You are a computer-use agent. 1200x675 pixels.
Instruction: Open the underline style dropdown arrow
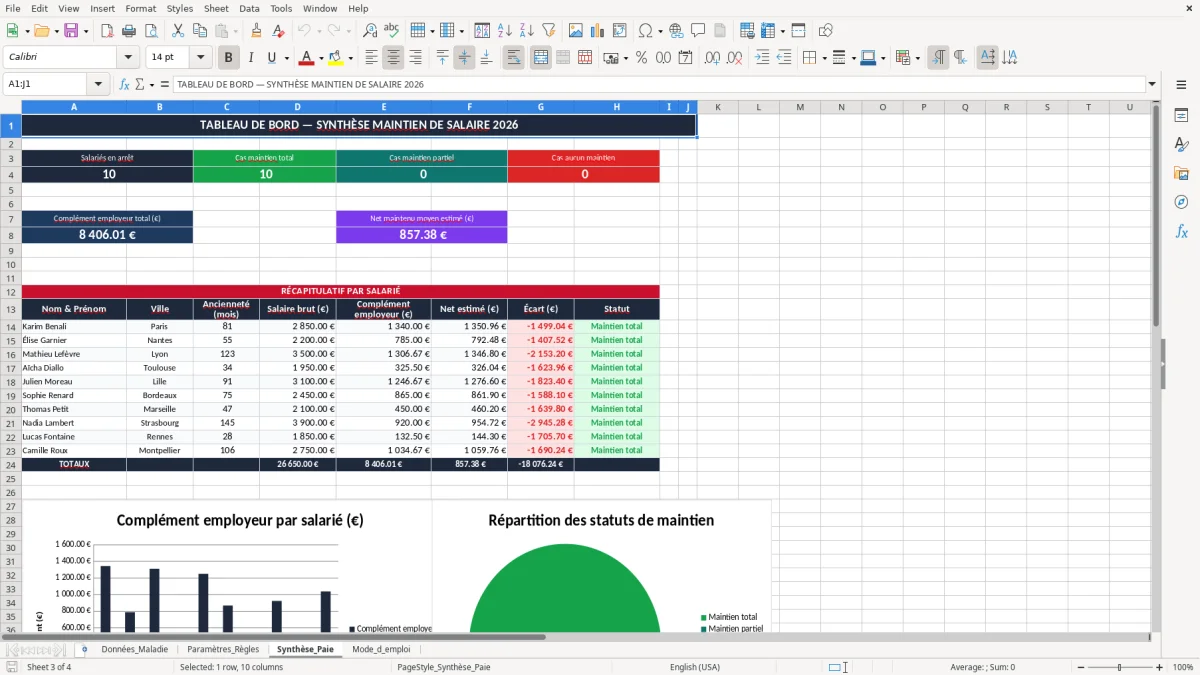tap(286, 58)
